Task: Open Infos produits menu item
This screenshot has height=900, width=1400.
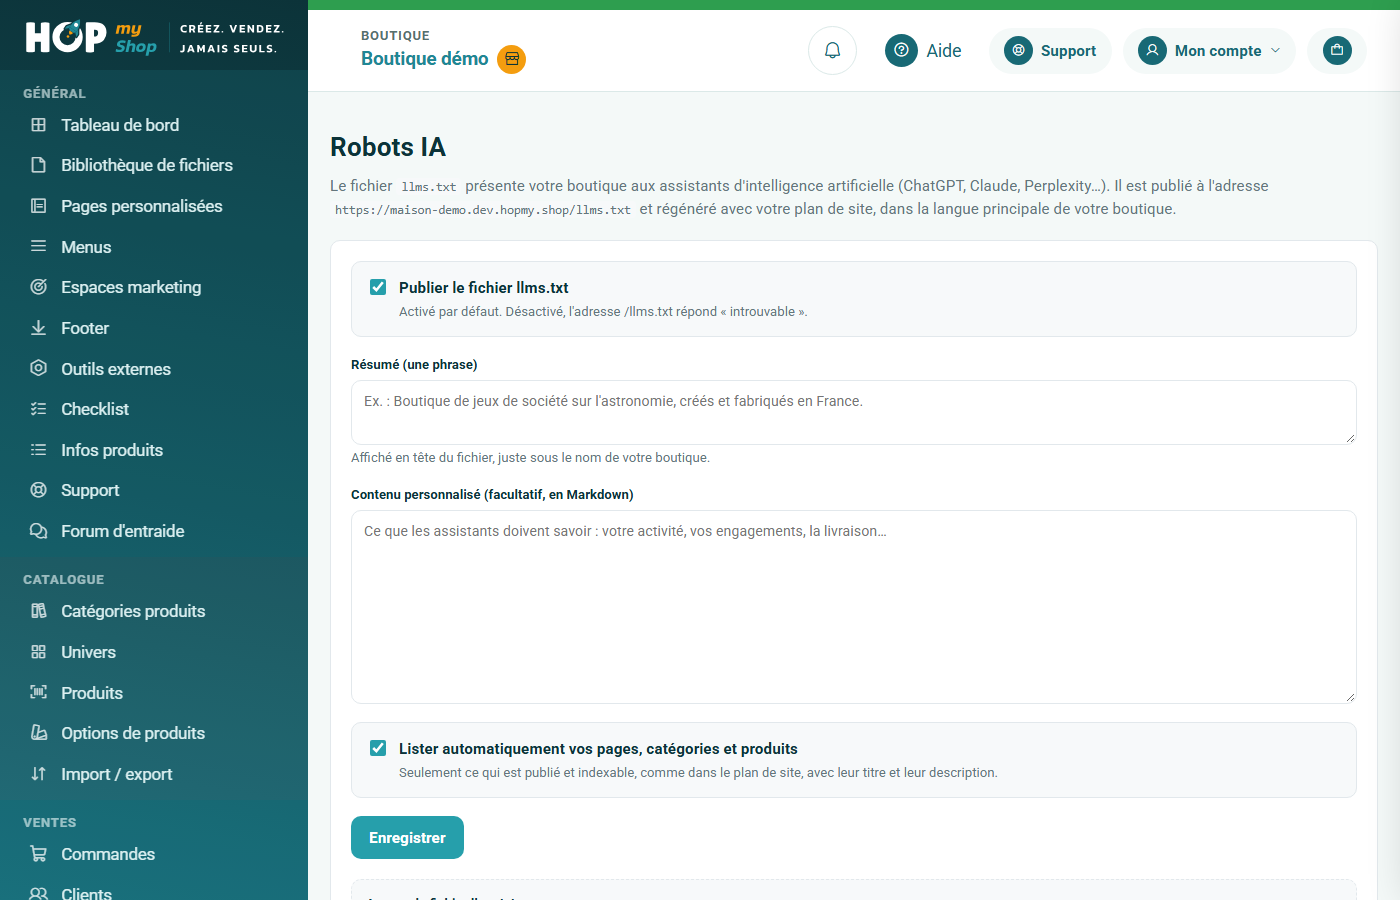Action: (x=112, y=450)
